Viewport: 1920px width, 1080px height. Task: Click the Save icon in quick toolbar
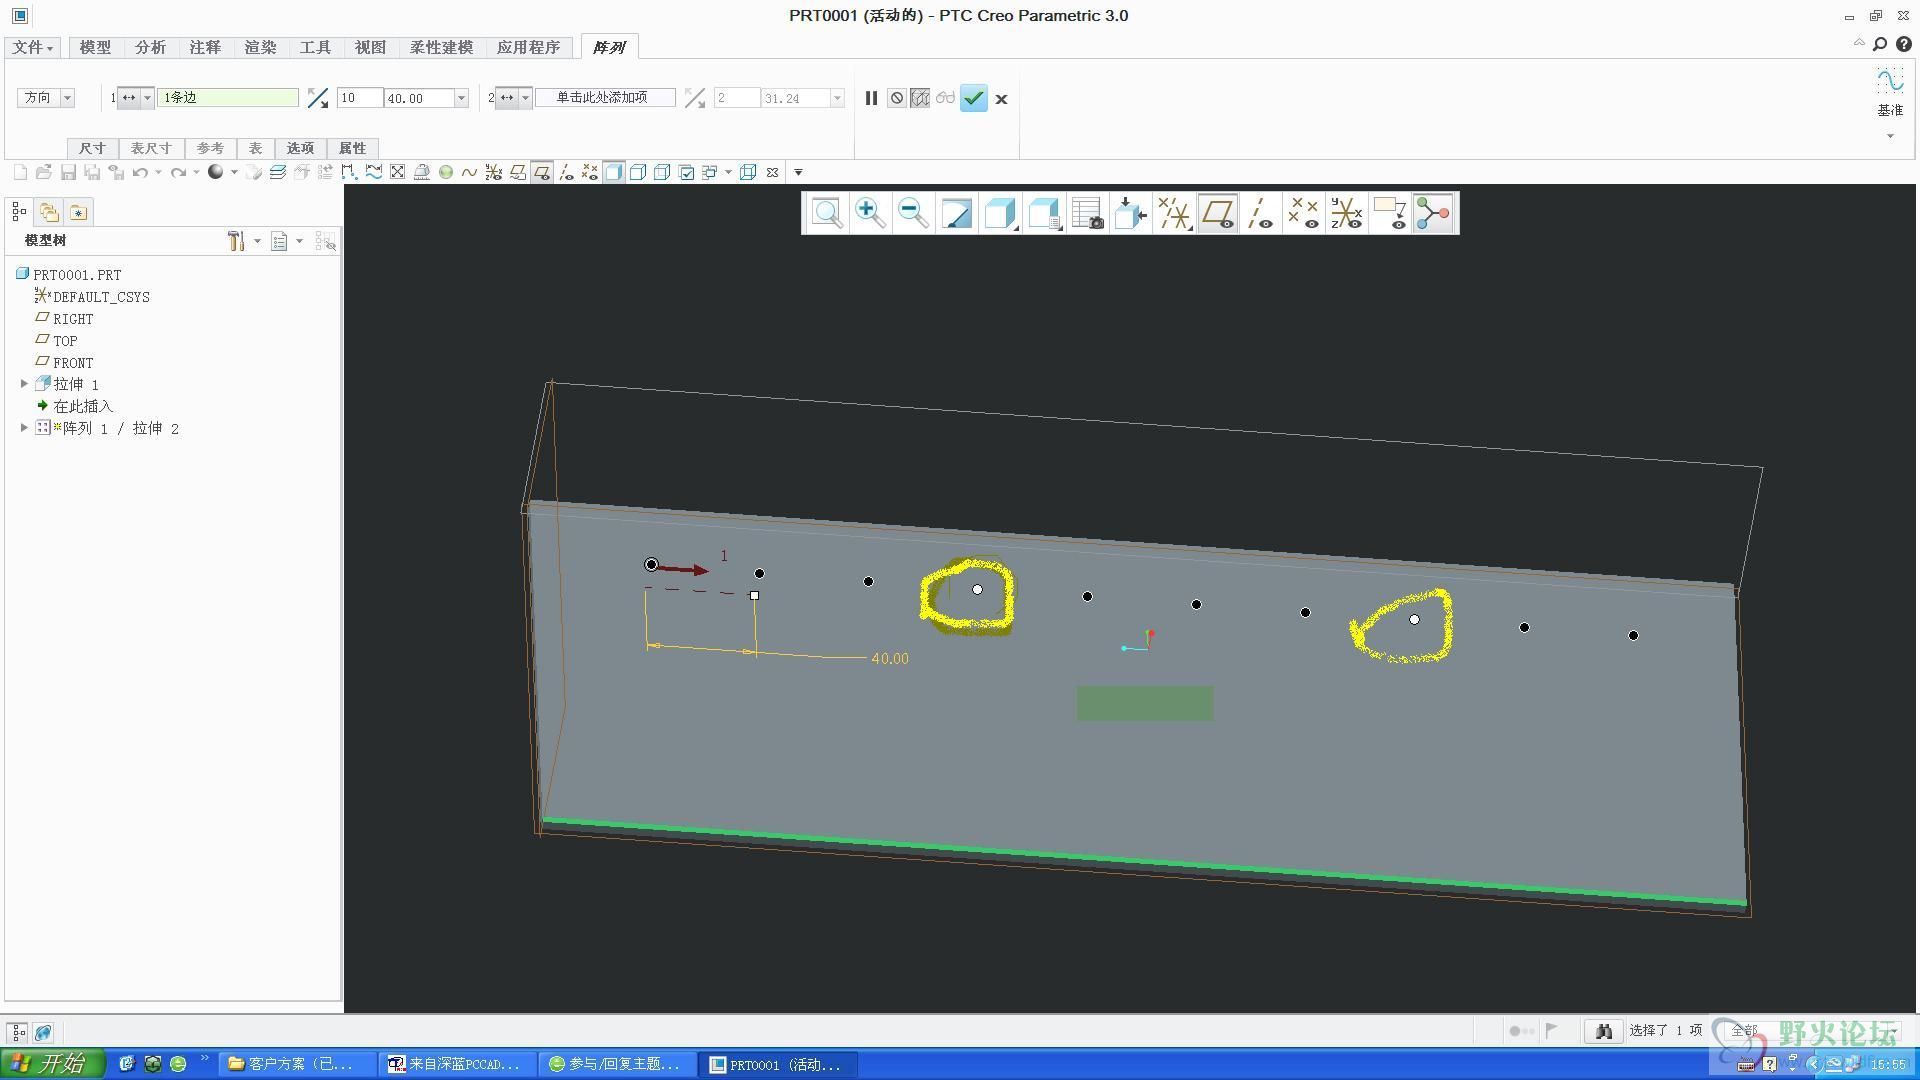point(68,172)
